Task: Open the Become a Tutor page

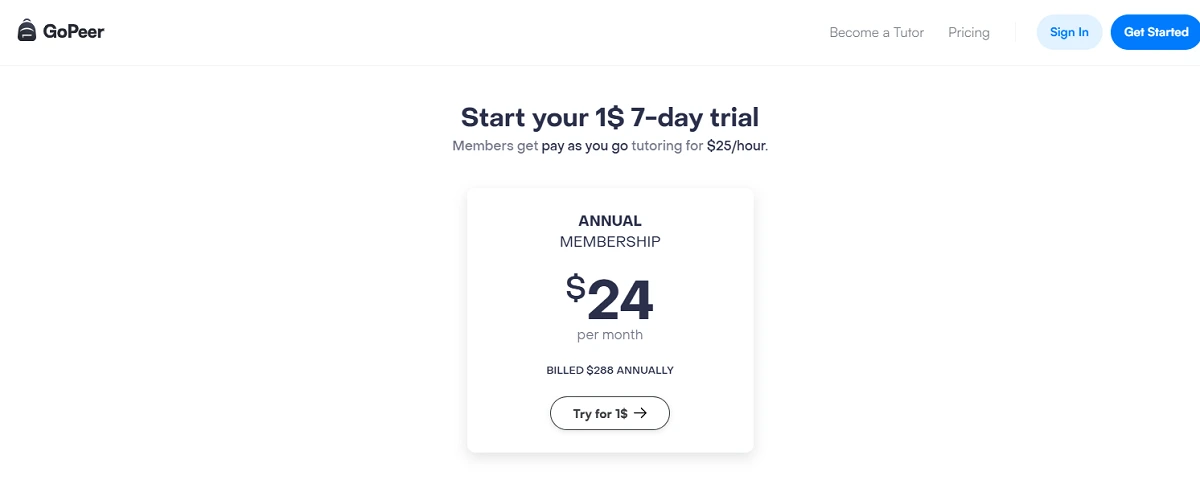Action: 876,33
